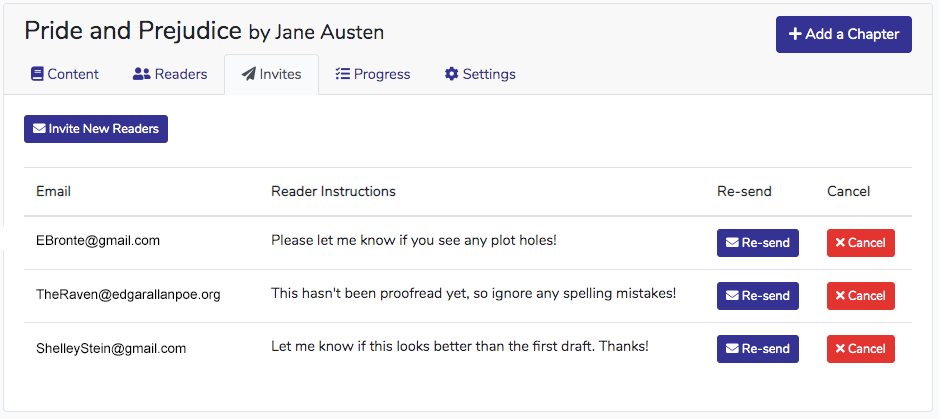
Task: Cancel the EBronte@gmail.com invite
Action: [860, 243]
